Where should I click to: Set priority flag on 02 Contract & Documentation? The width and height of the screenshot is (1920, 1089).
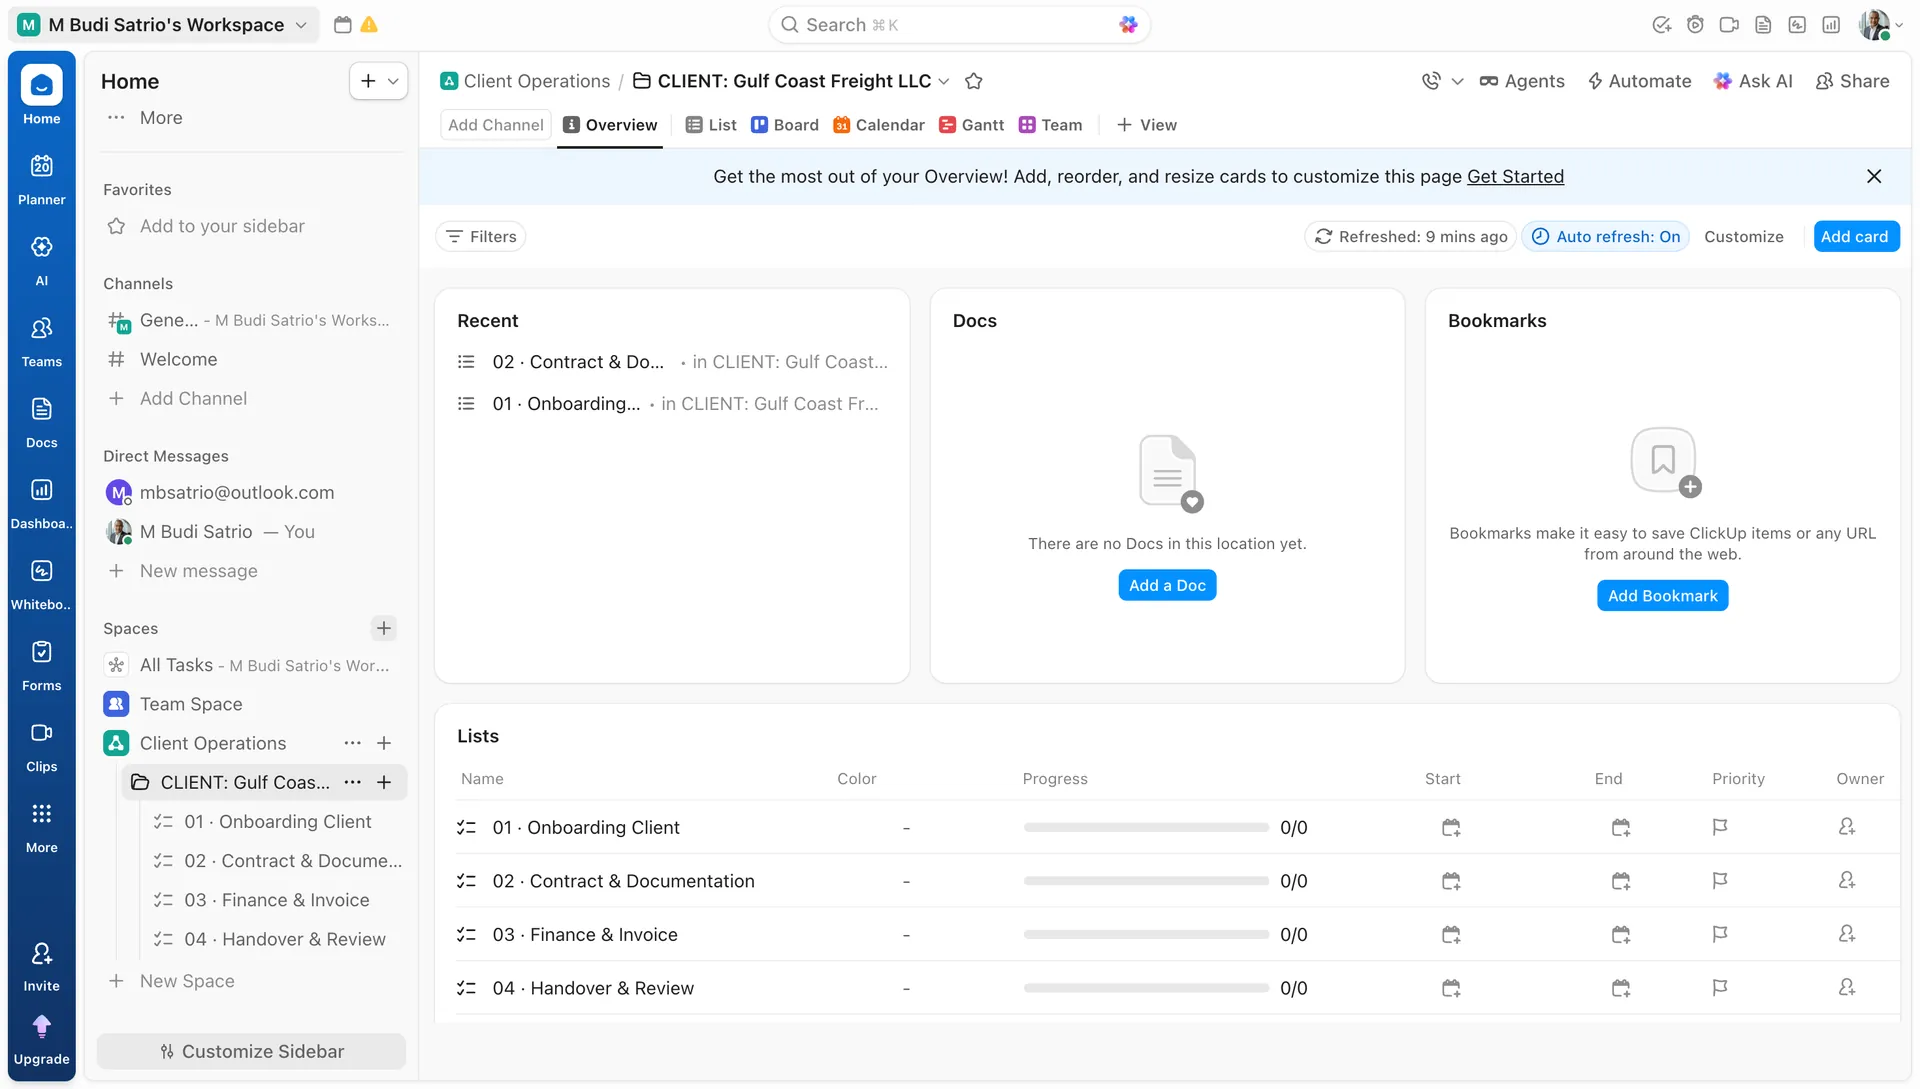click(x=1720, y=881)
